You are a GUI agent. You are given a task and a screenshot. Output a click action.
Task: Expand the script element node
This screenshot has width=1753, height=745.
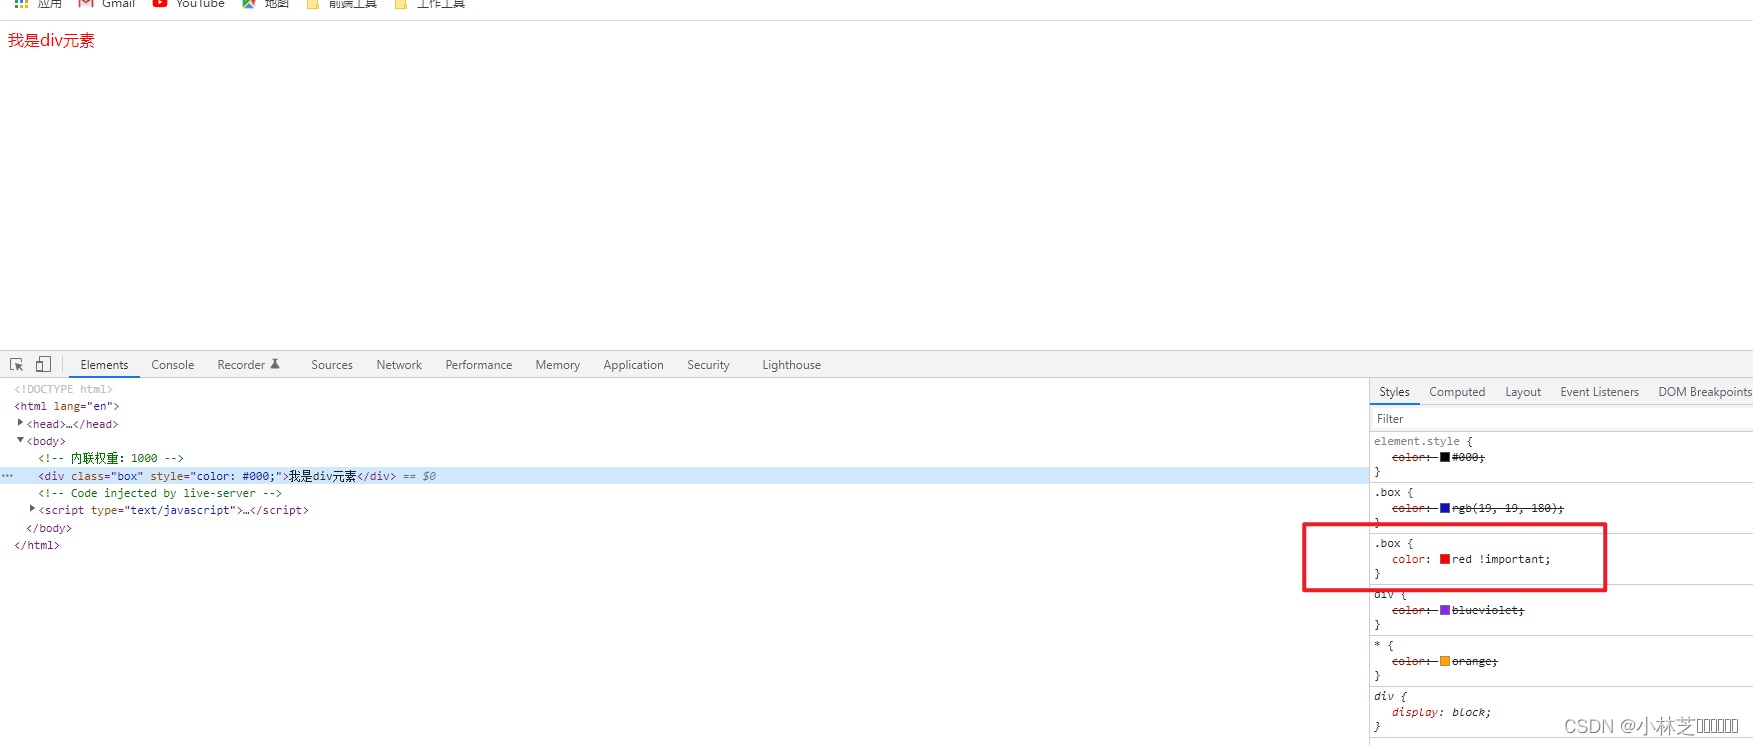32,509
